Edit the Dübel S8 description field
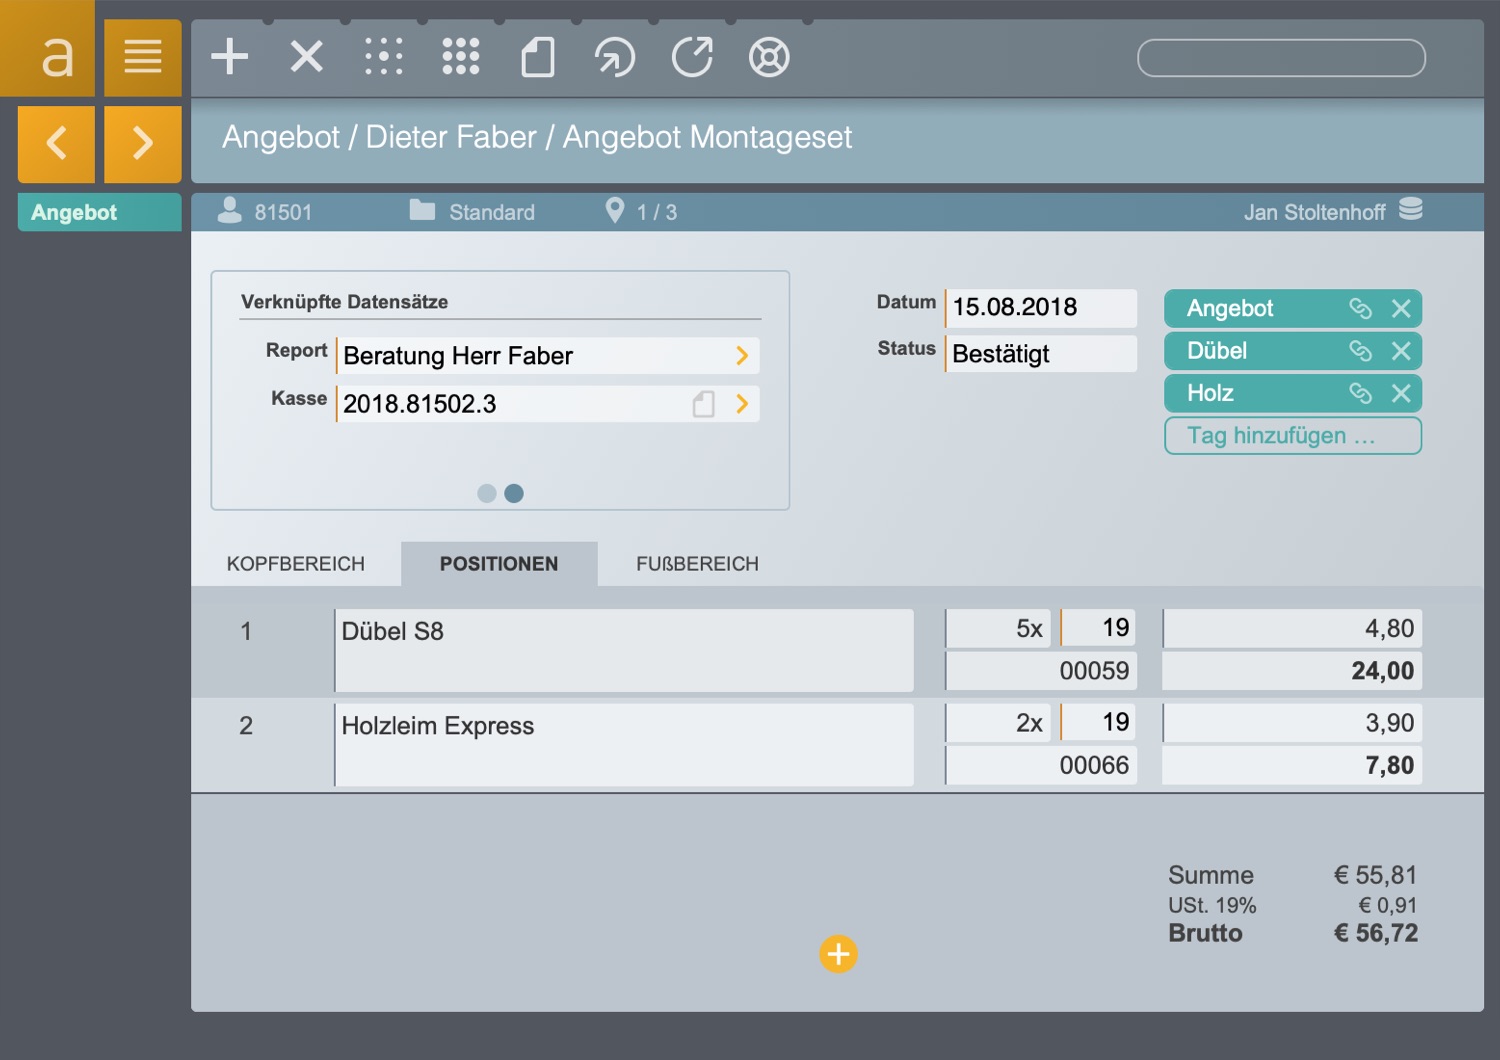1500x1060 pixels. [x=624, y=651]
